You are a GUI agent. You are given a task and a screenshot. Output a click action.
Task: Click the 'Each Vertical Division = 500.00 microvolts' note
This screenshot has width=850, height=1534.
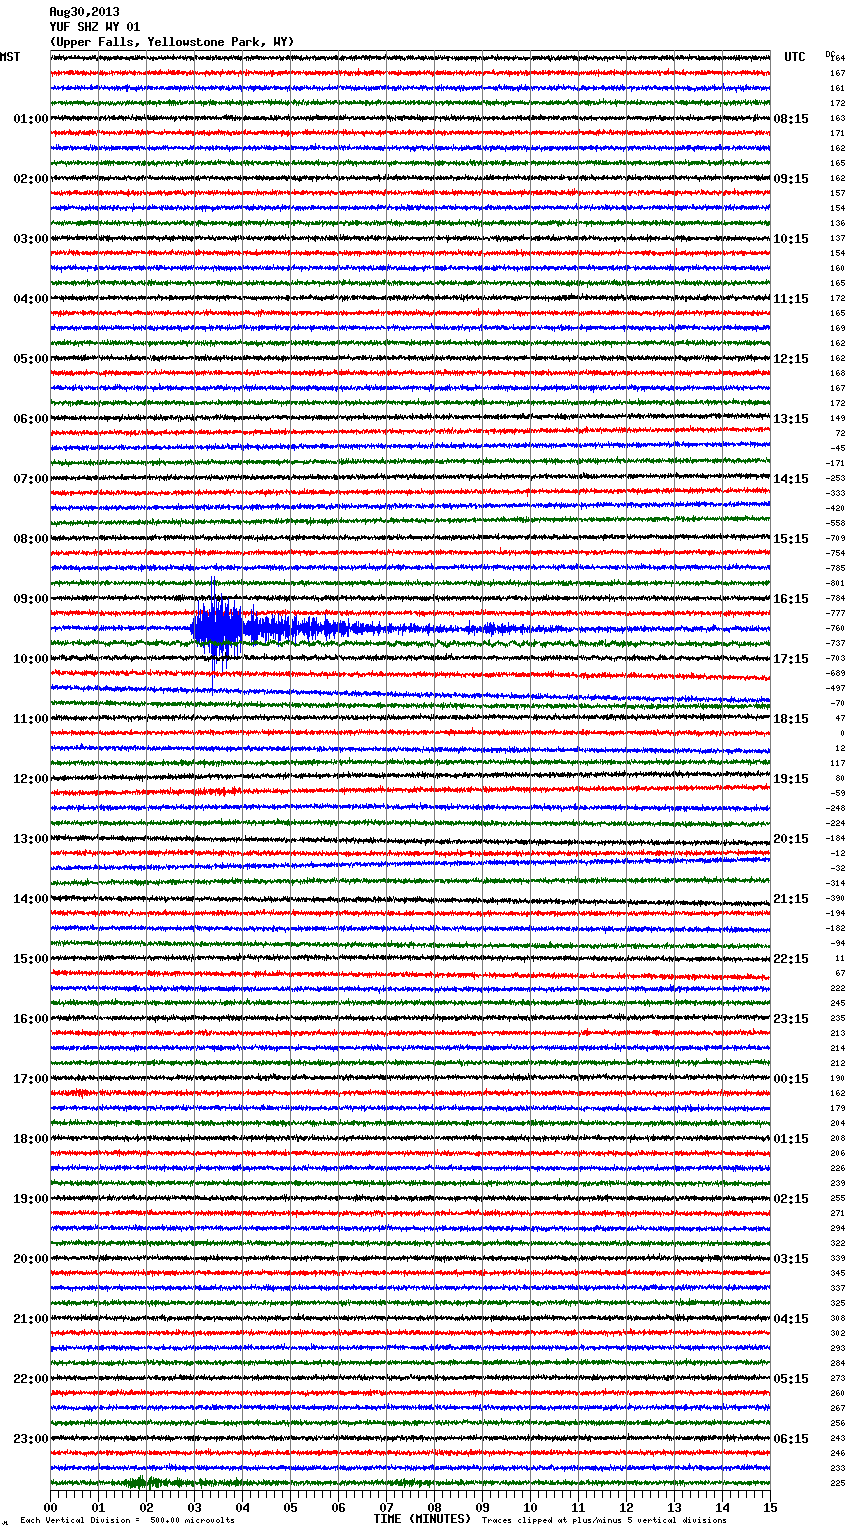[x=127, y=1520]
